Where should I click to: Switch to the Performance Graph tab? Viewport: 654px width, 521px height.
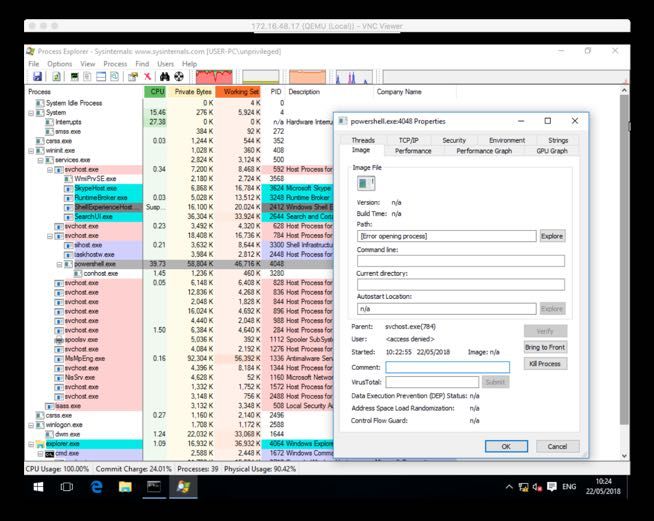point(484,151)
